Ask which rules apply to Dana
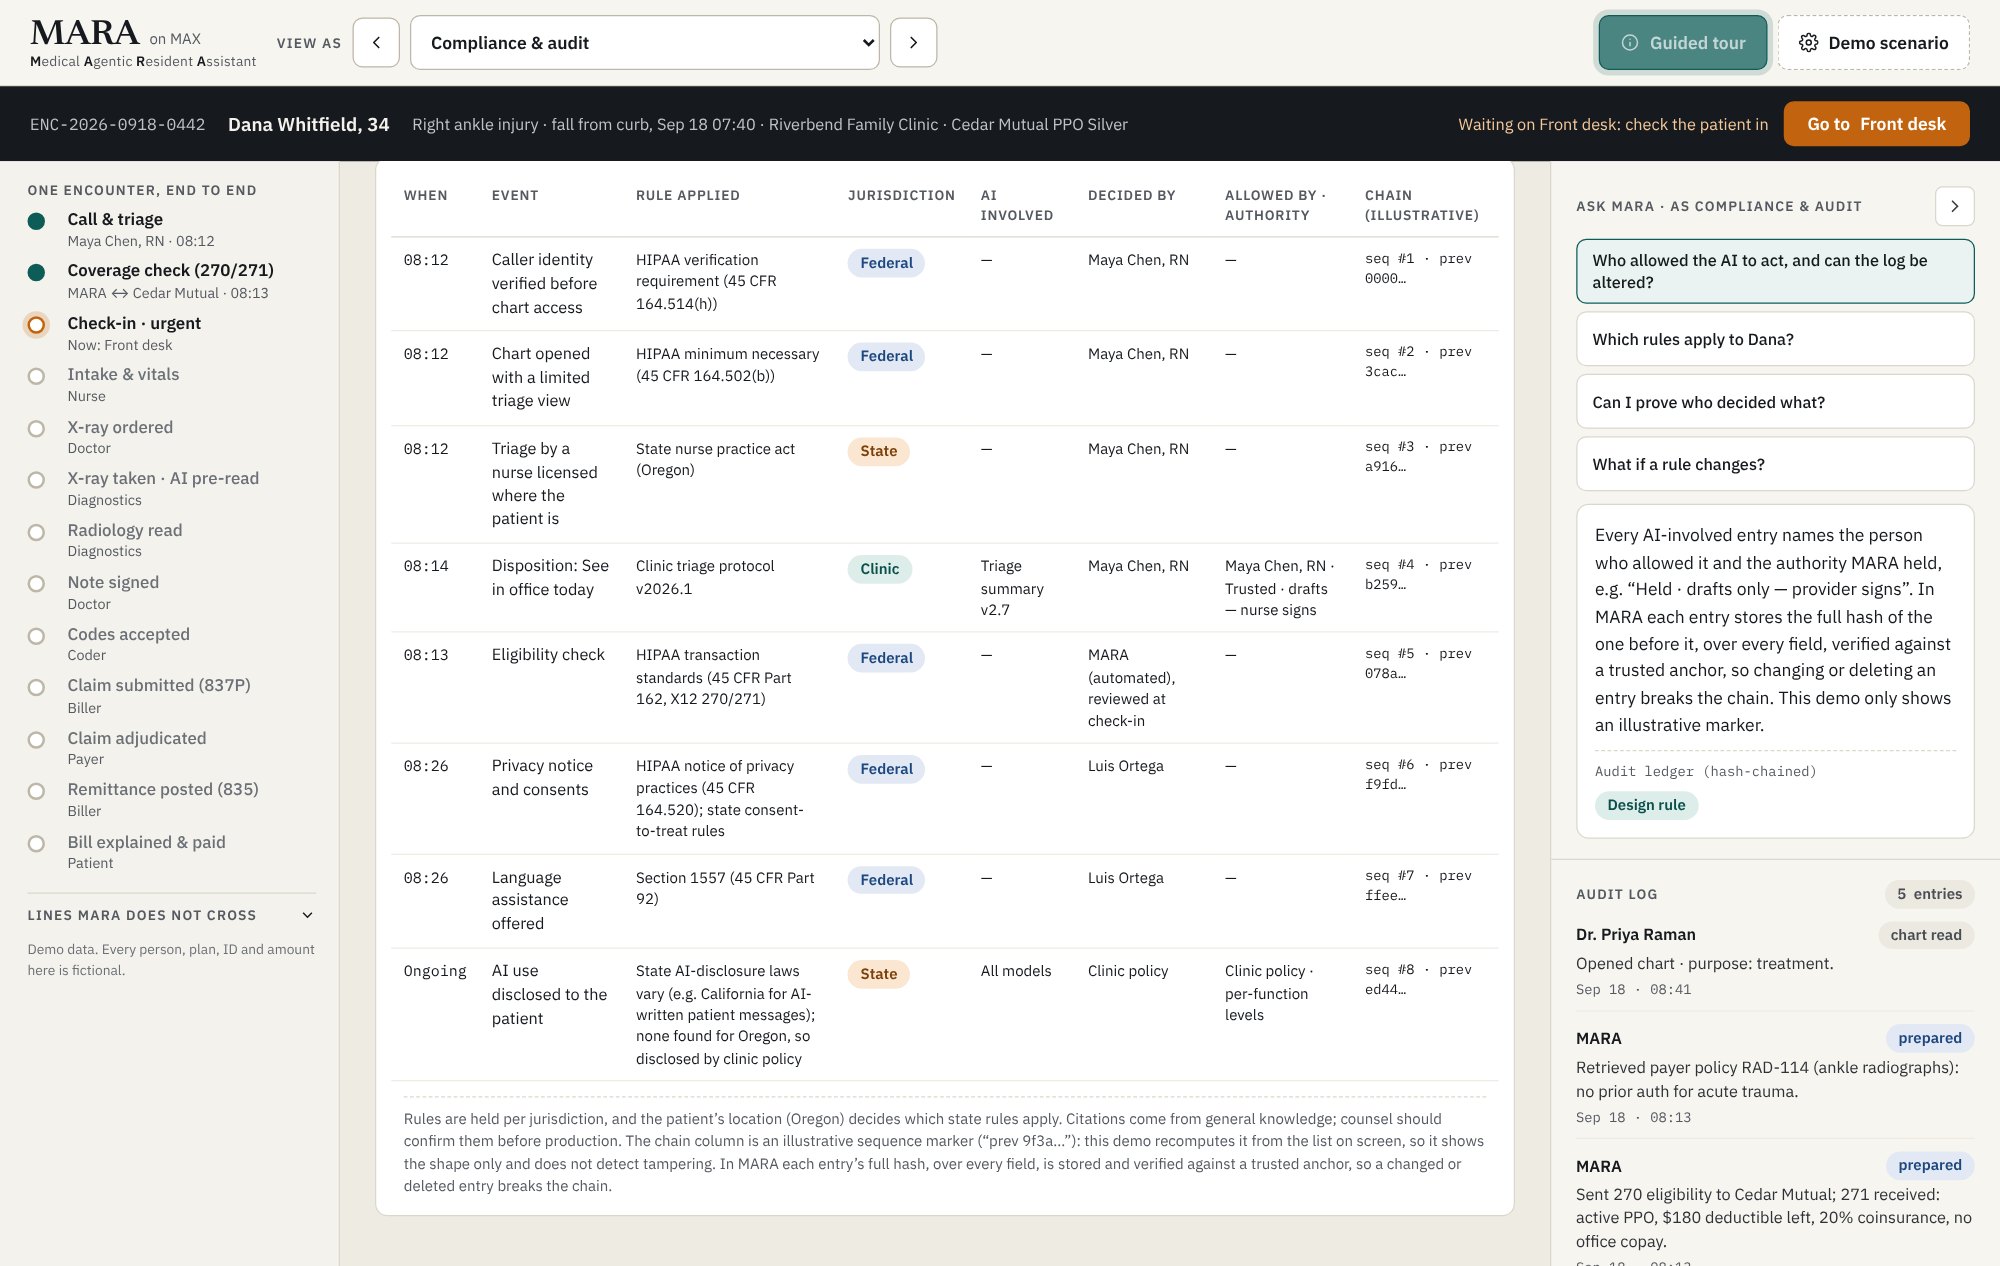This screenshot has height=1266, width=2000. tap(1775, 339)
